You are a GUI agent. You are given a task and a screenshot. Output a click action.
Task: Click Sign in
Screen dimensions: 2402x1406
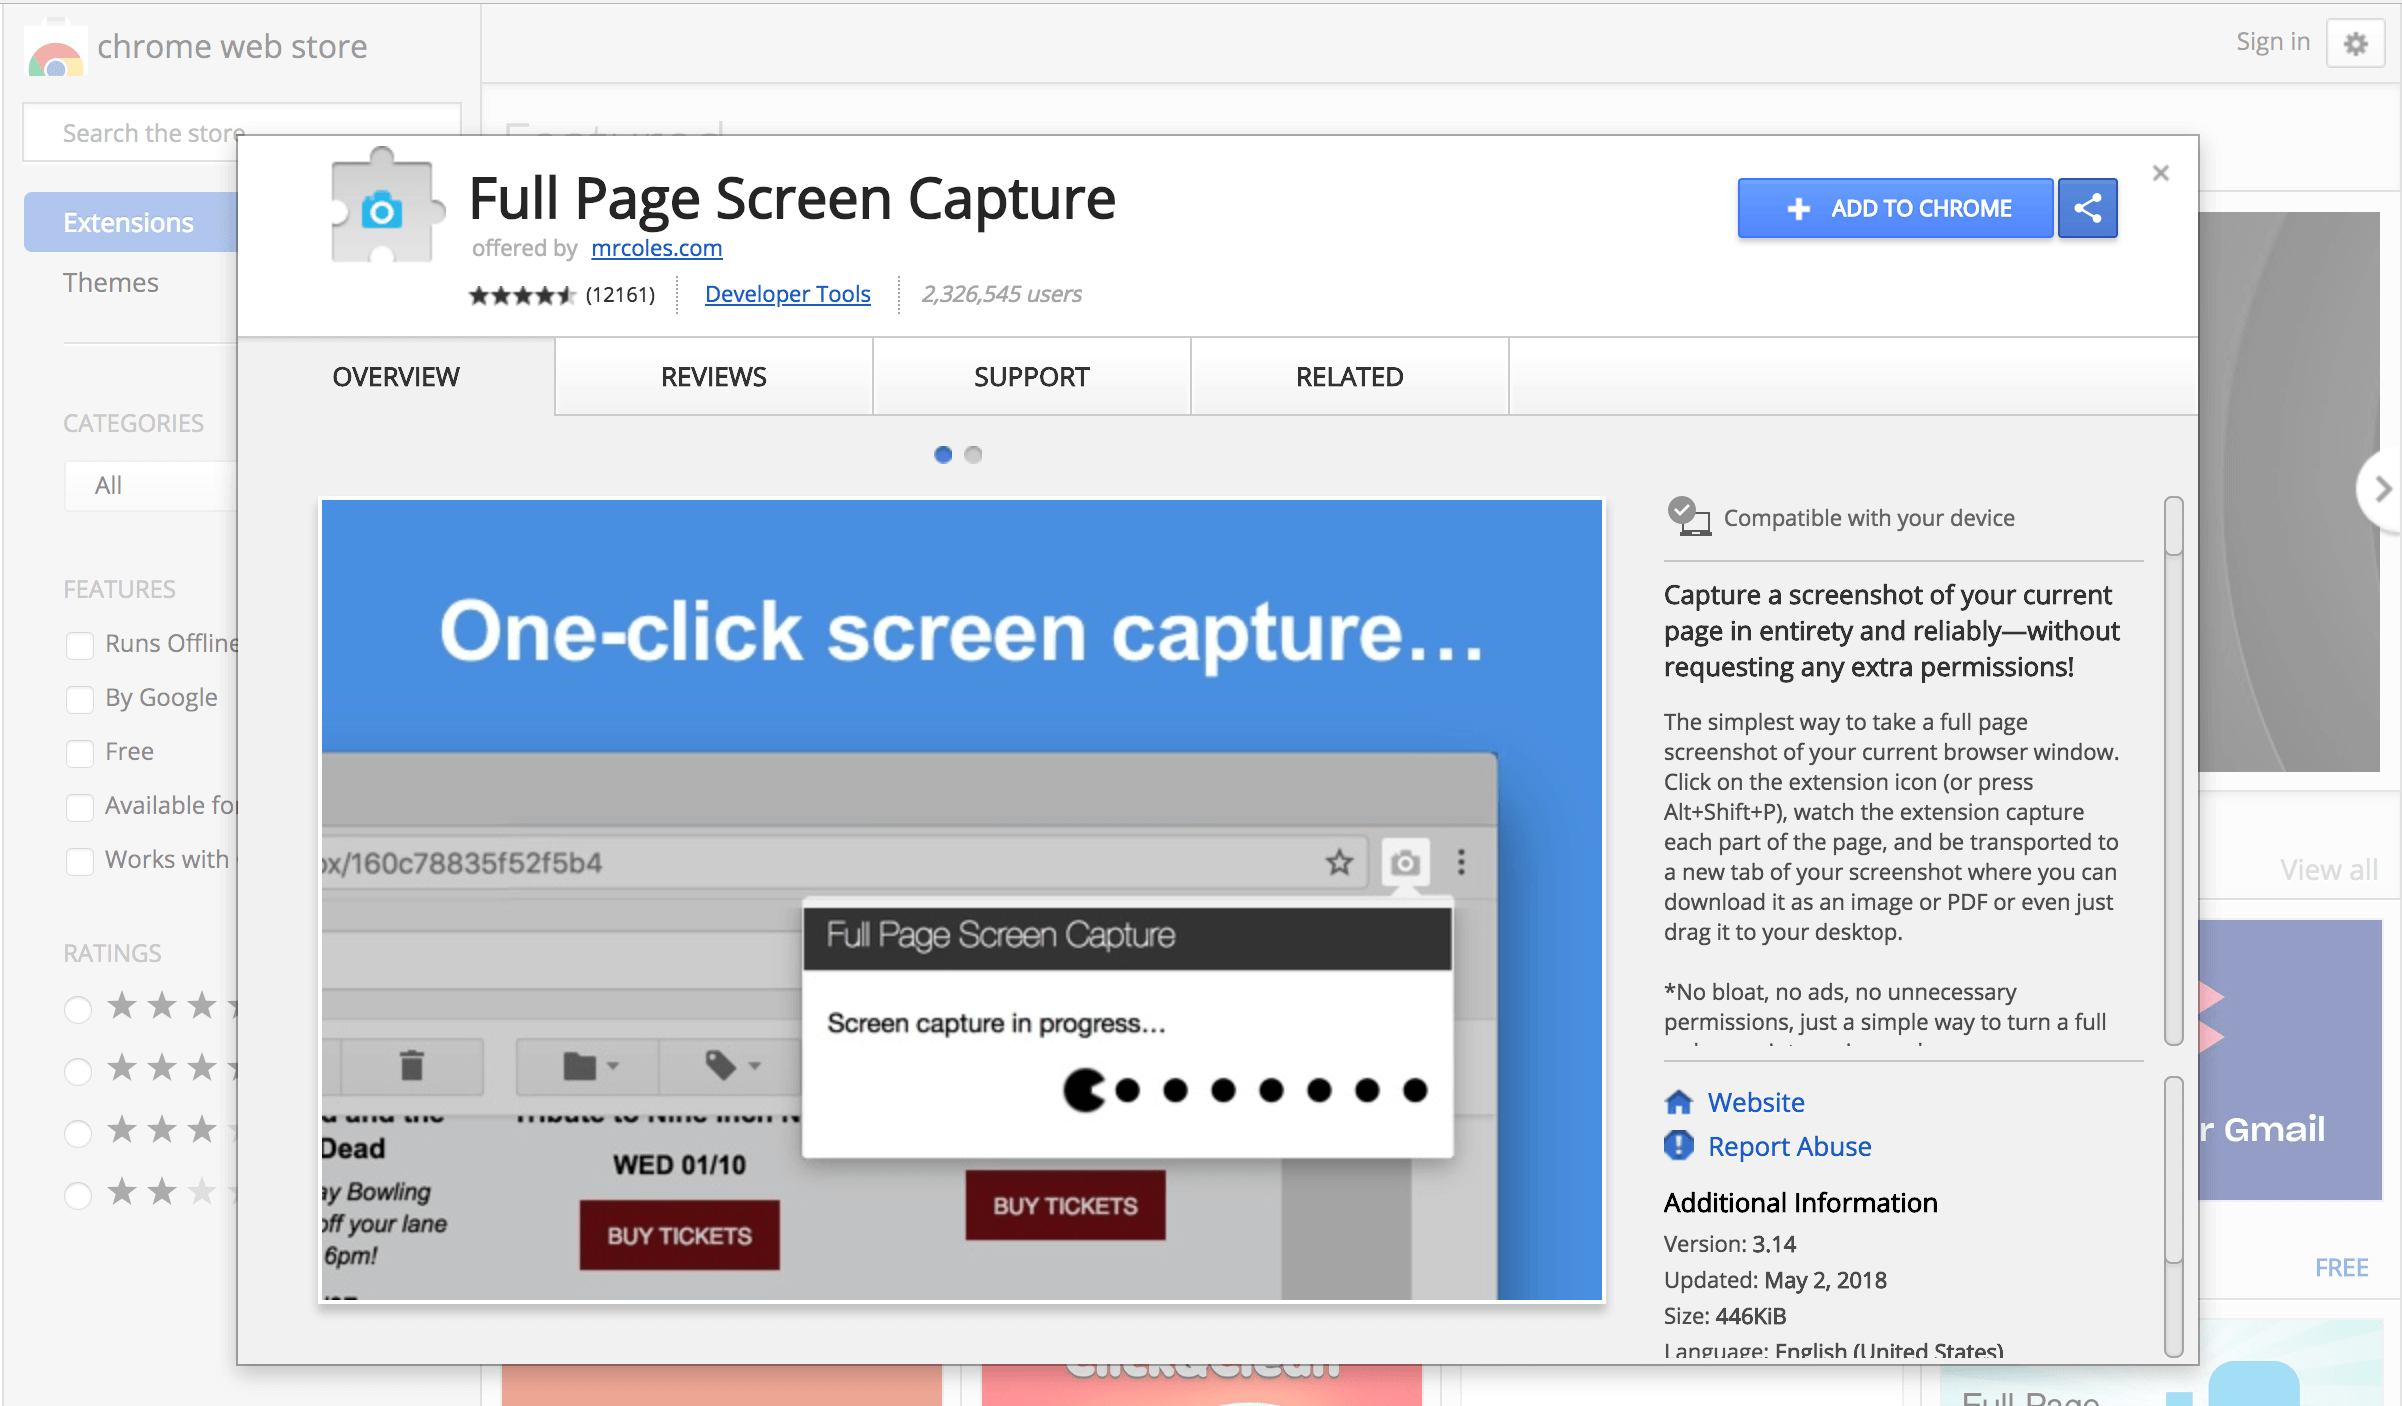[2273, 42]
